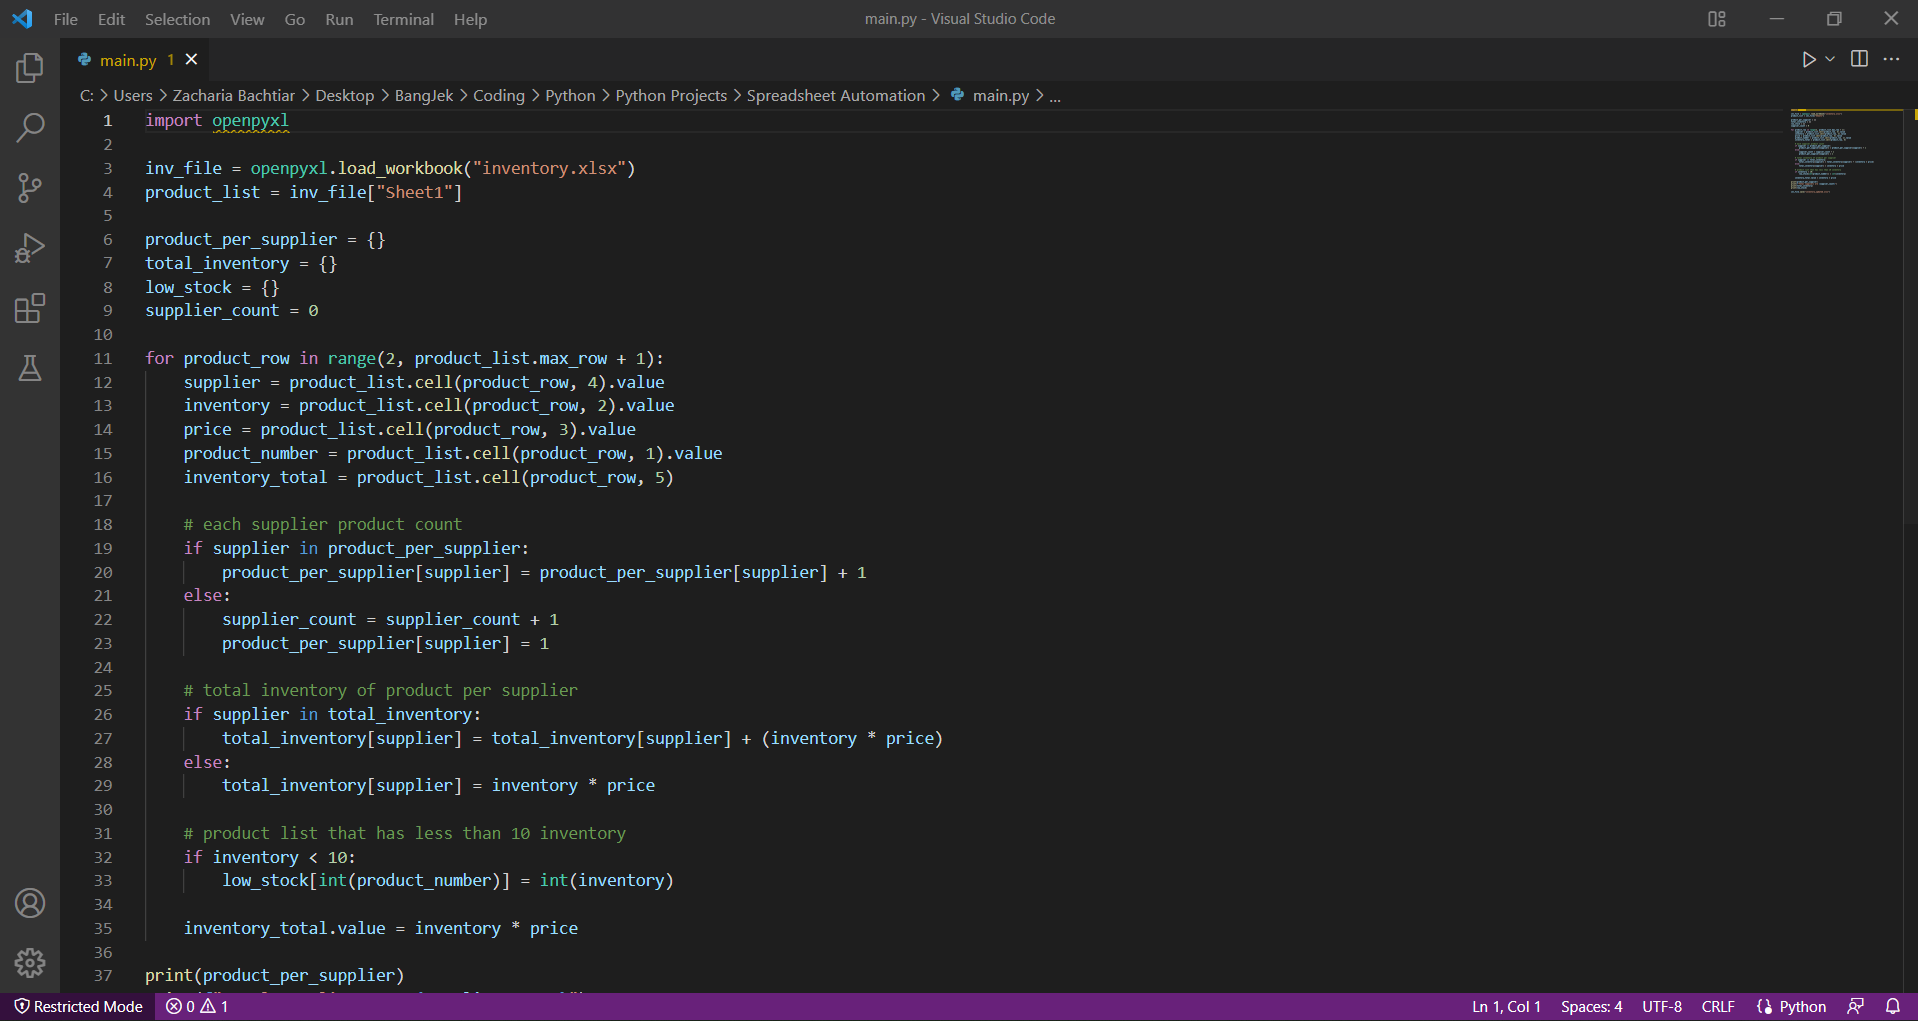1918x1021 pixels.
Task: Expand the run options dropdown arrow
Action: click(1830, 60)
